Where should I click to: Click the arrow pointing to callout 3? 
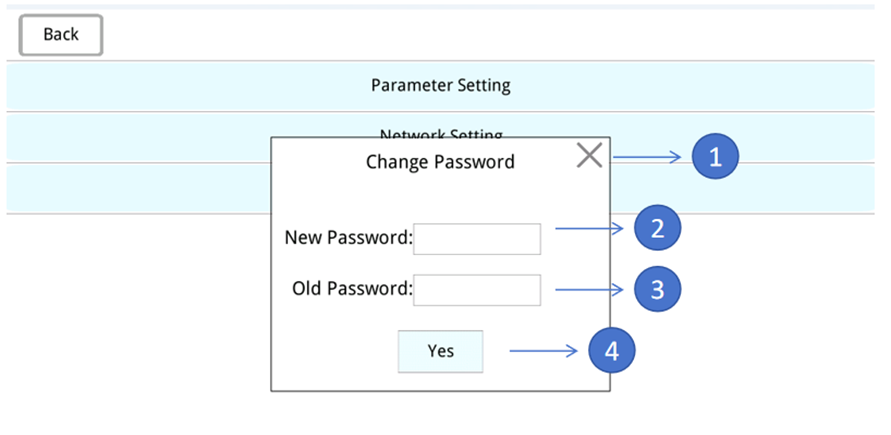pos(590,290)
